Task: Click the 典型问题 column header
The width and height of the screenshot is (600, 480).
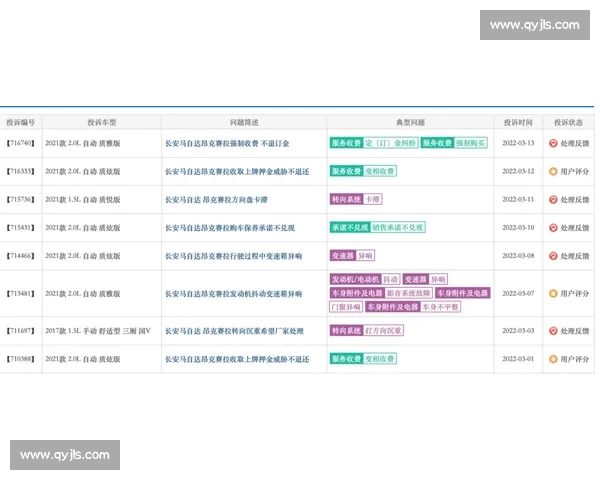Action: pos(410,122)
